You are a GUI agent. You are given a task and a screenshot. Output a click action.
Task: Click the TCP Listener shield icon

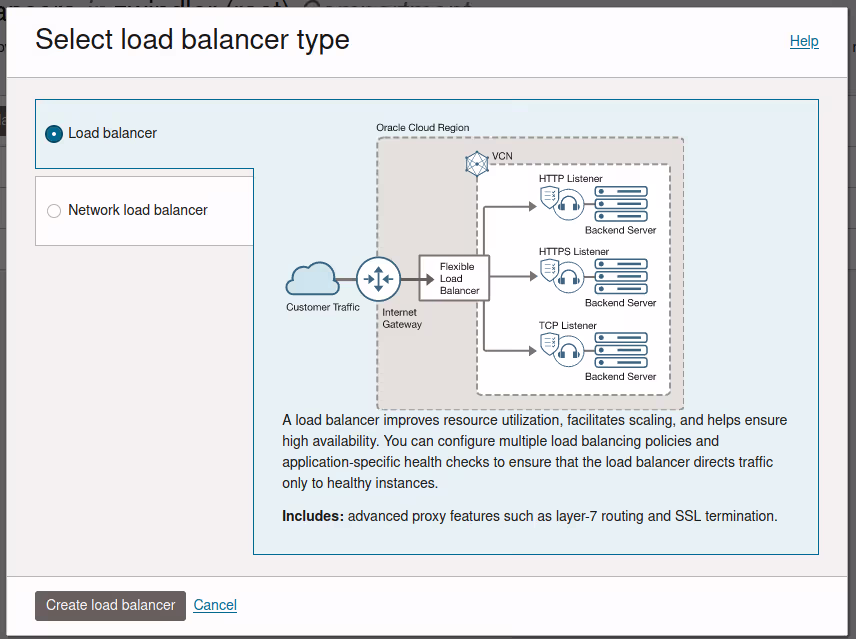(x=549, y=344)
